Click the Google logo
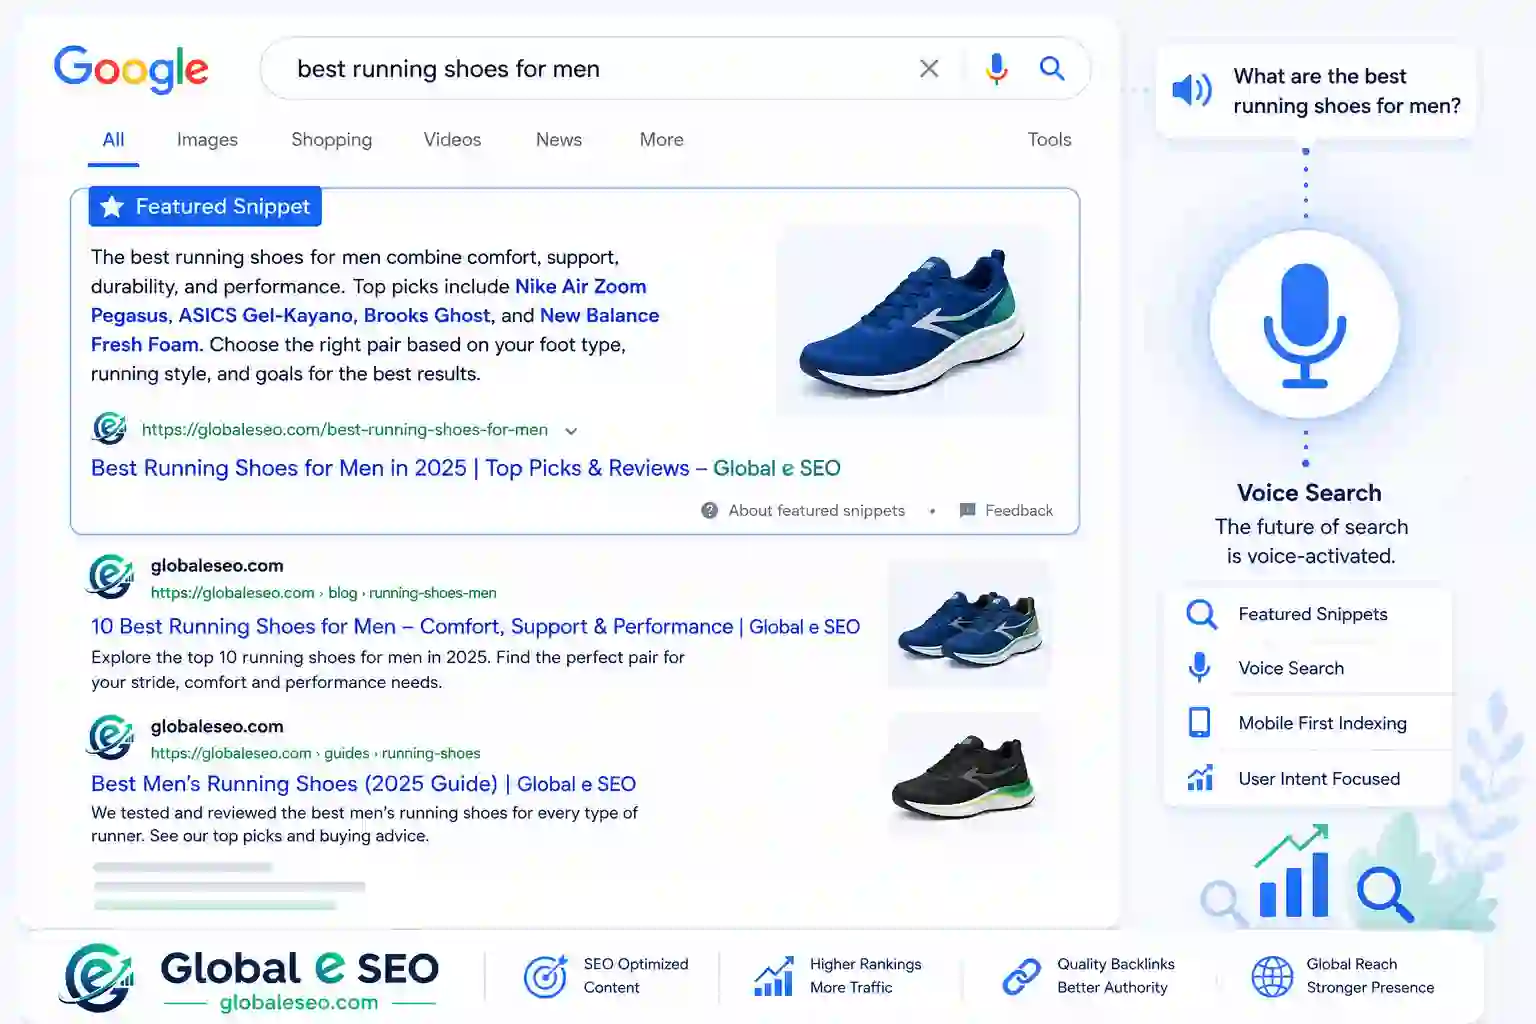 pos(131,69)
